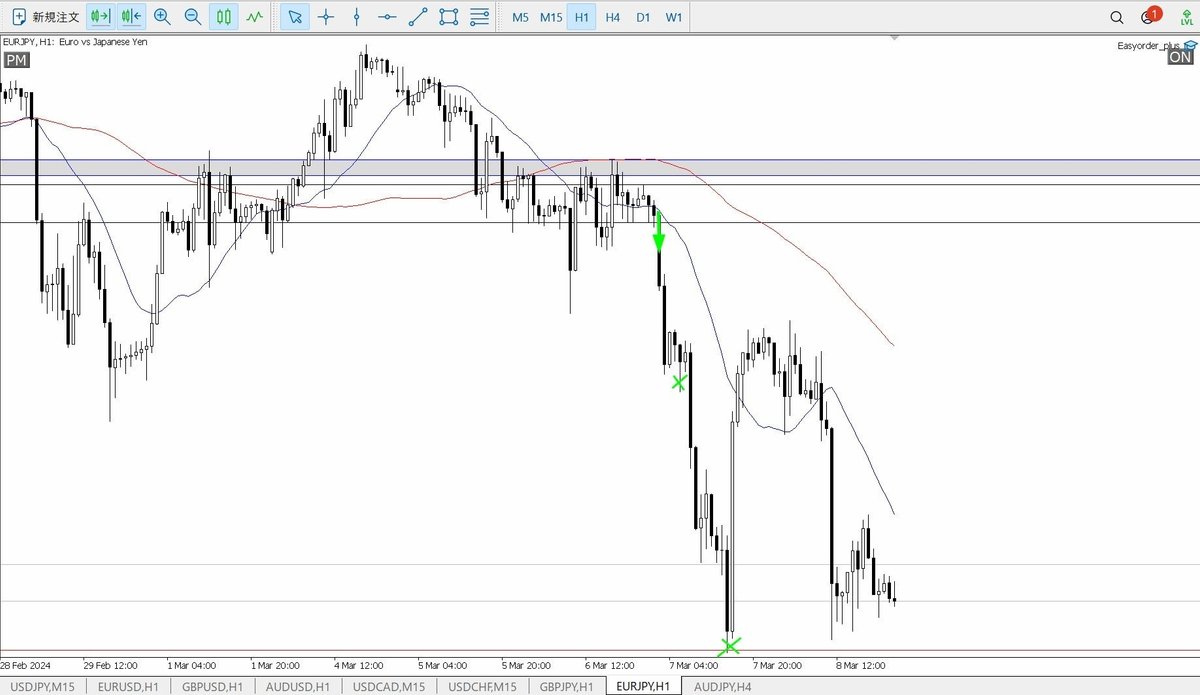Select the crosshair tool
The height and width of the screenshot is (695, 1200).
[326, 17]
